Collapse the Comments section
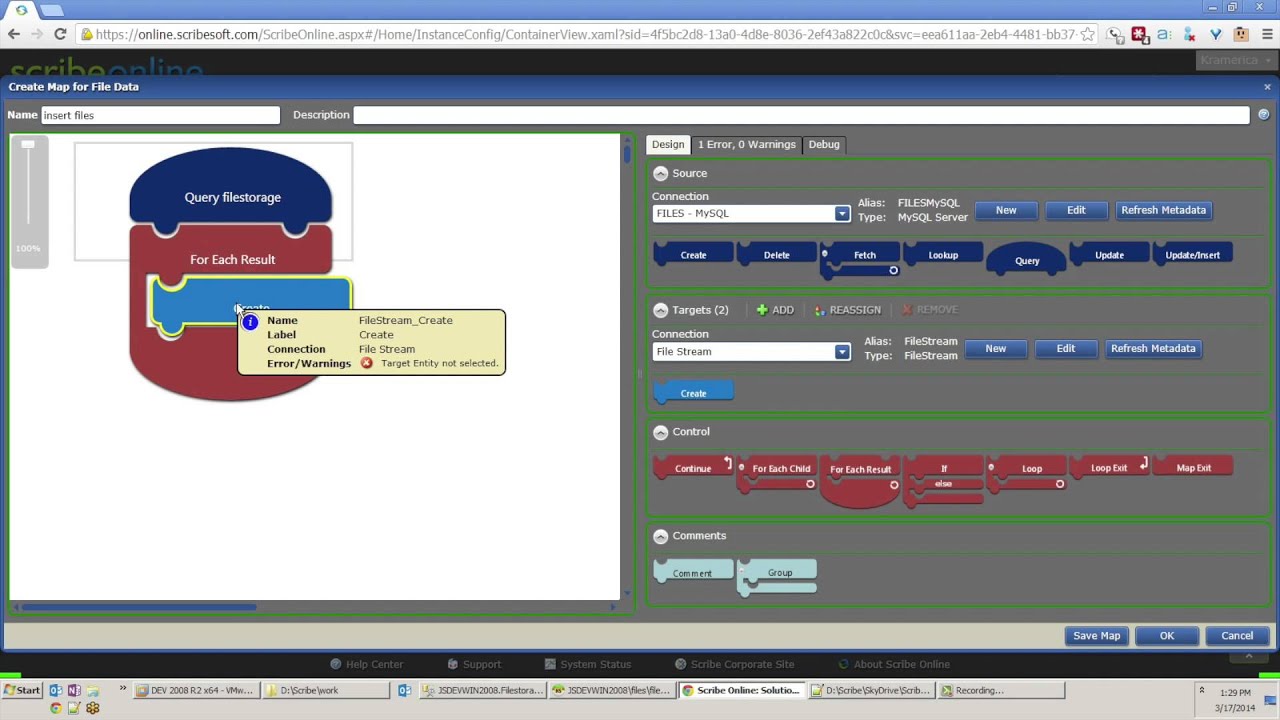Viewport: 1280px width, 720px height. tap(660, 536)
